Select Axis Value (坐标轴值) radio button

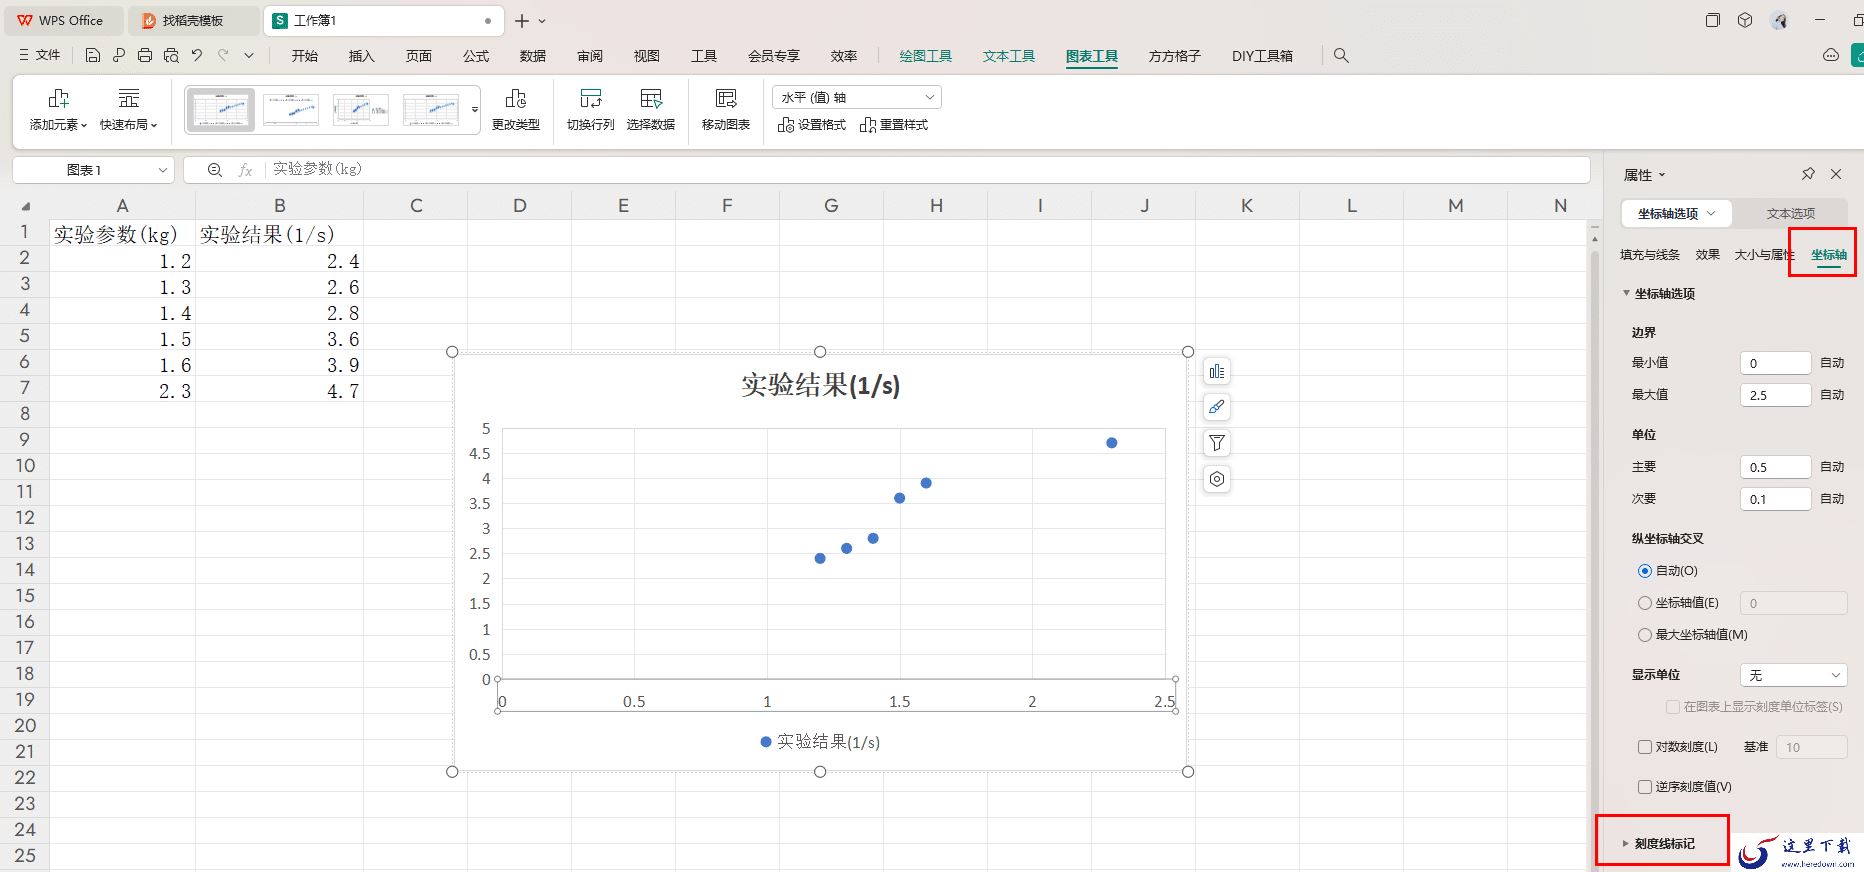pyautogui.click(x=1645, y=603)
